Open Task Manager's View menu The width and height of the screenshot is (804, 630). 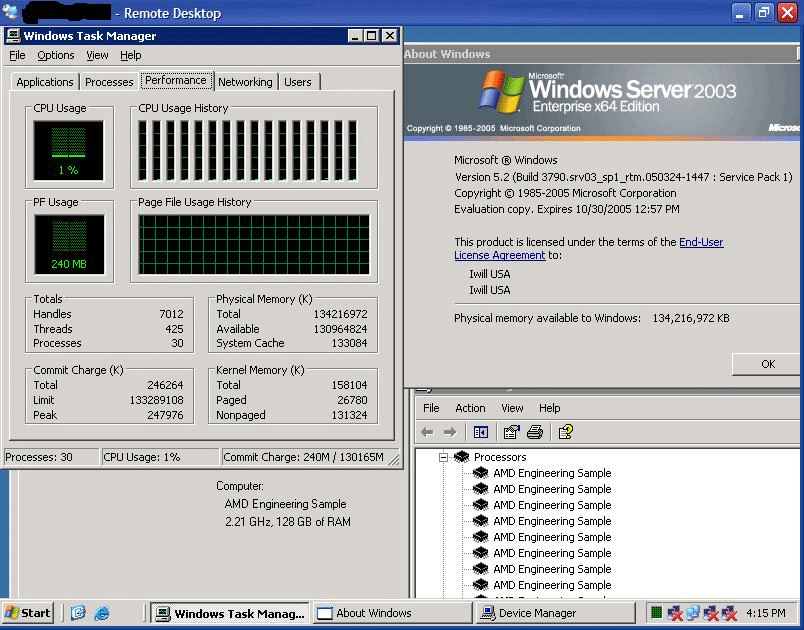click(97, 55)
